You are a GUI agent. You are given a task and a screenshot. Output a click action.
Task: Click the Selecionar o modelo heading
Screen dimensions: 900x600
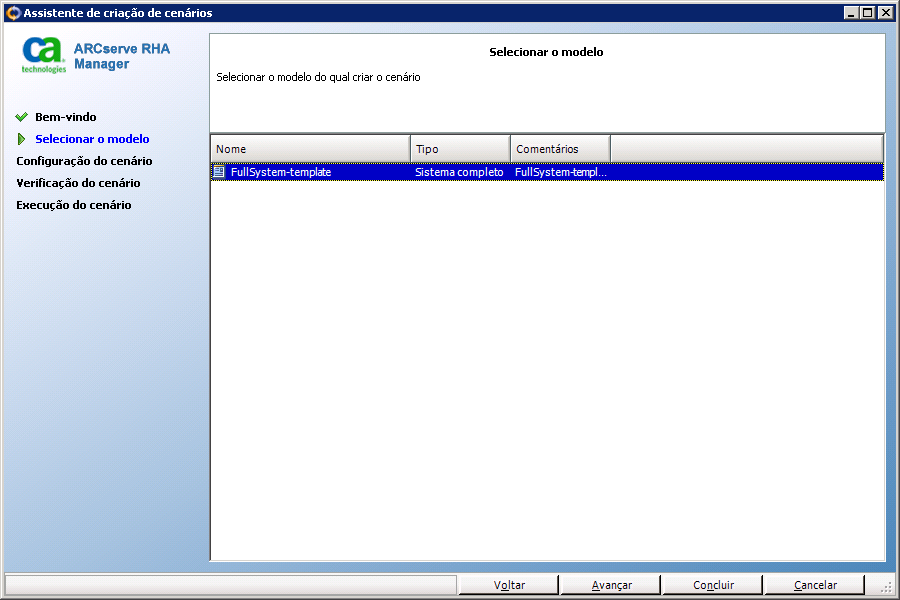click(x=546, y=52)
